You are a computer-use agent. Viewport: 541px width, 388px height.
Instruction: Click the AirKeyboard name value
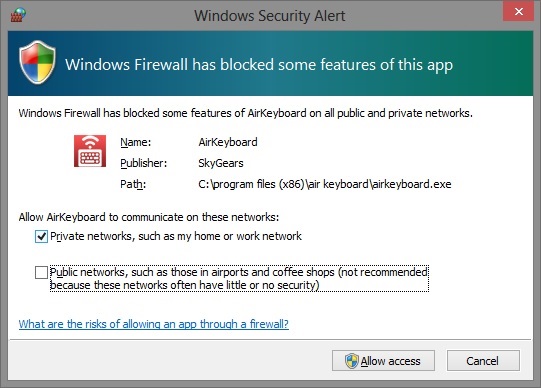coord(228,142)
